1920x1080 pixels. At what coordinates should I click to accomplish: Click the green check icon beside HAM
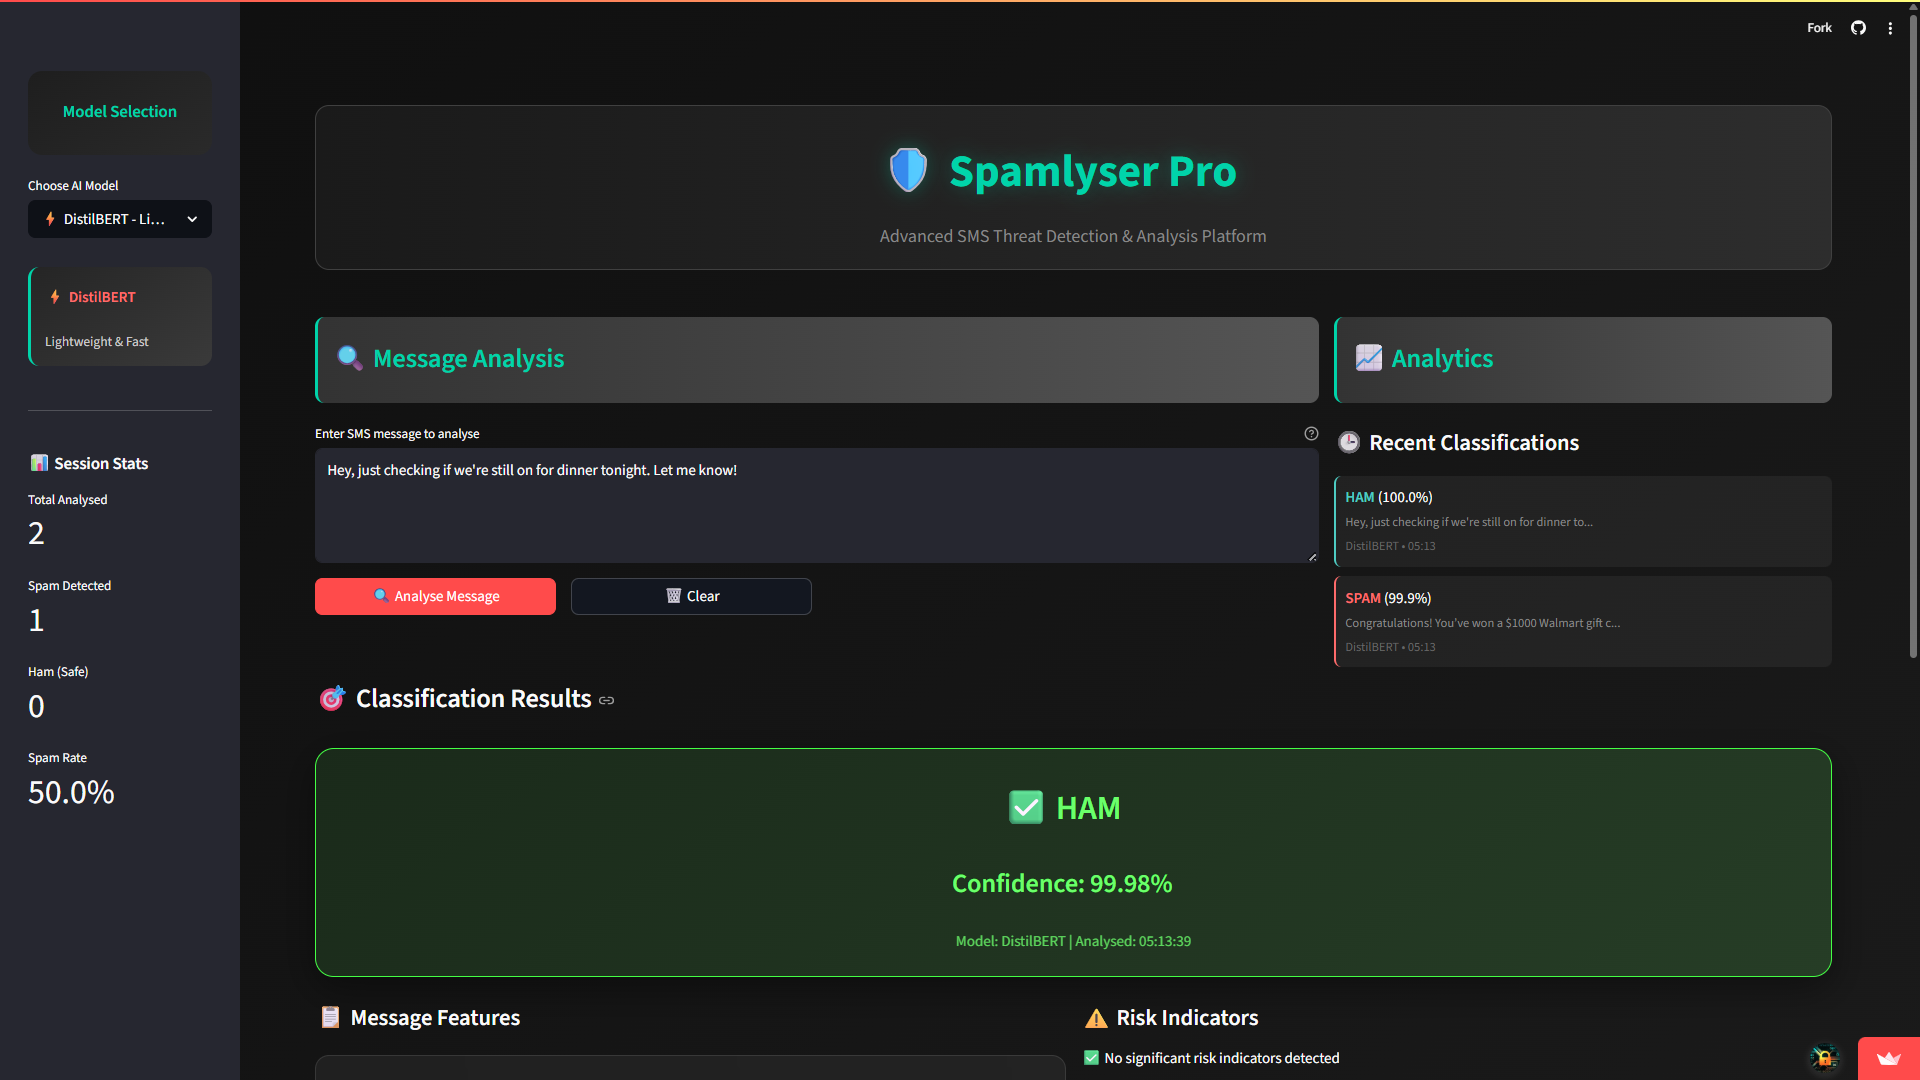[x=1026, y=807]
